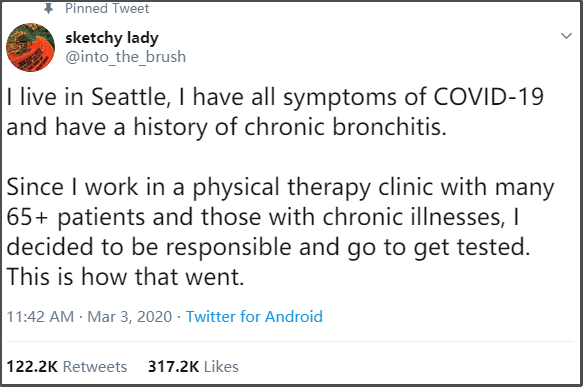Visit the @into_the_brush handle
584x388 pixels.
126,57
